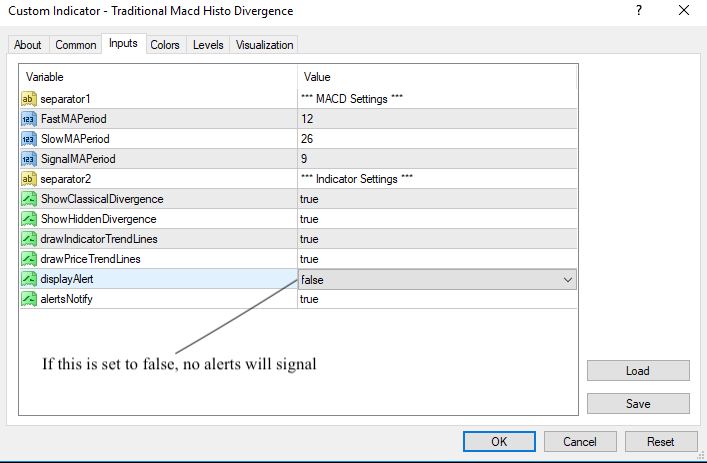Select the FastMAPeriod value 12 field
The image size is (707, 463).
click(x=437, y=118)
